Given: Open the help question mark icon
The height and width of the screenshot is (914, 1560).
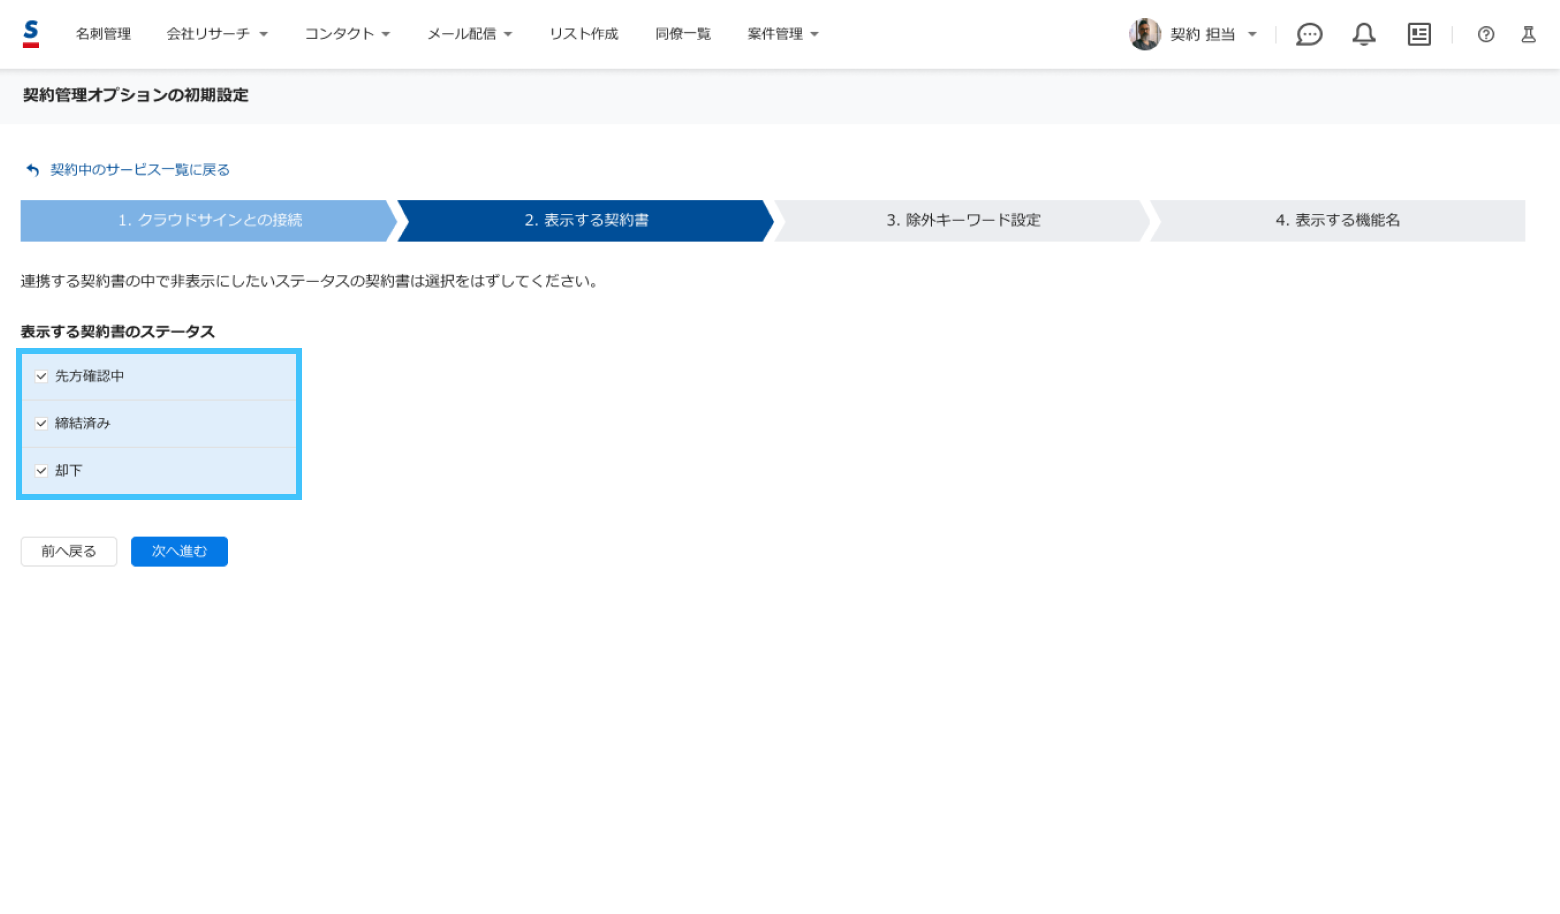Looking at the screenshot, I should coord(1486,34).
